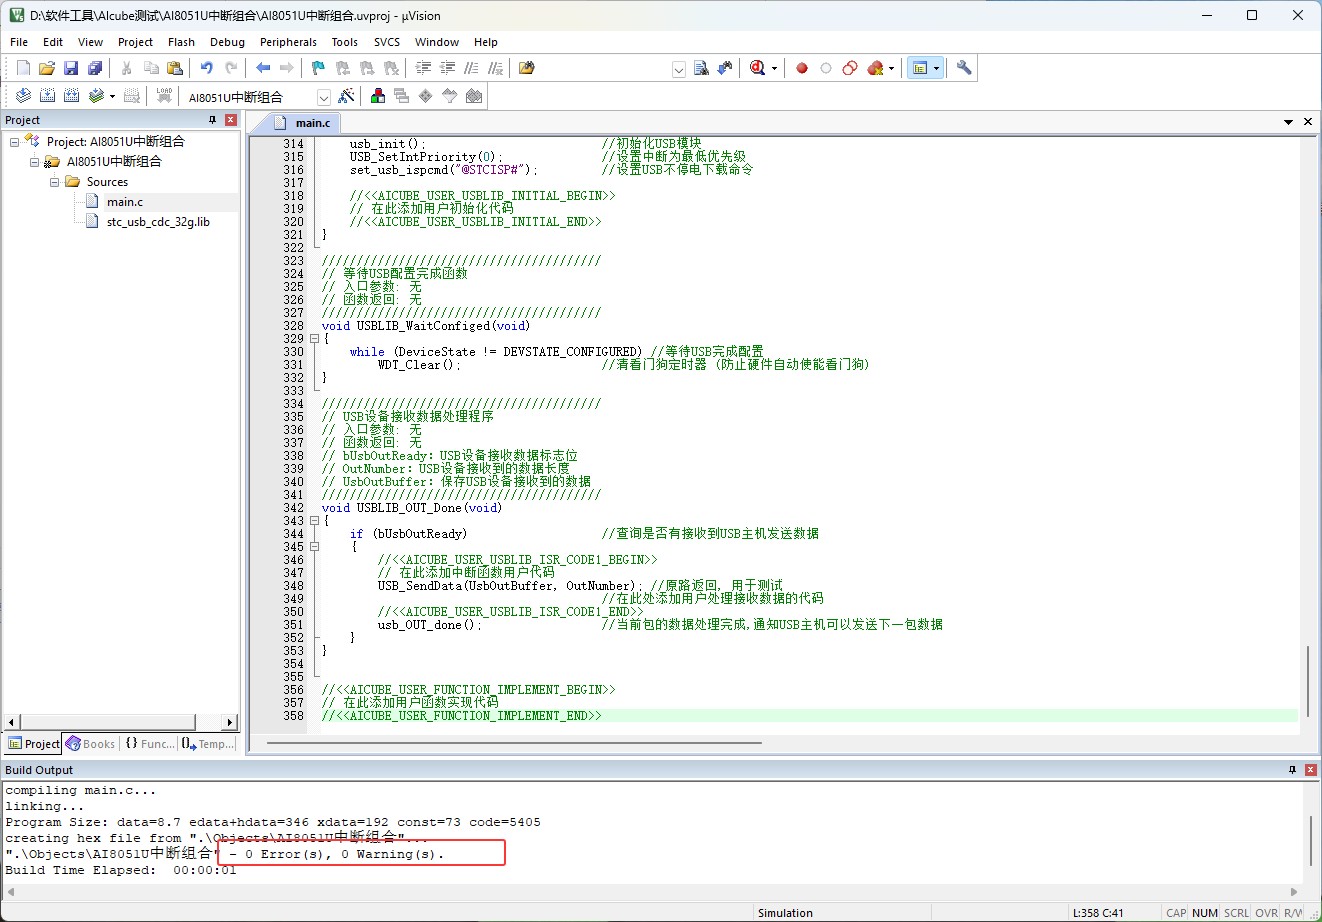The image size is (1322, 922).
Task: Cut selection using scissors icon
Action: click(127, 68)
